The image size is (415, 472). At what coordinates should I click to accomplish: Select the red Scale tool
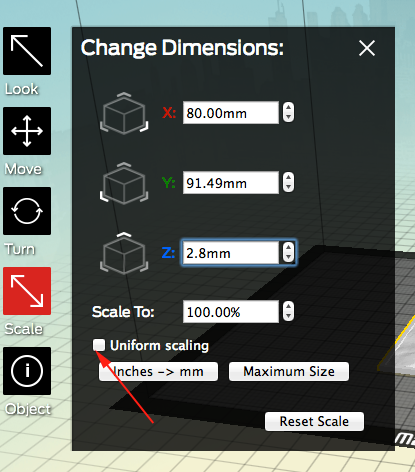tap(27, 291)
